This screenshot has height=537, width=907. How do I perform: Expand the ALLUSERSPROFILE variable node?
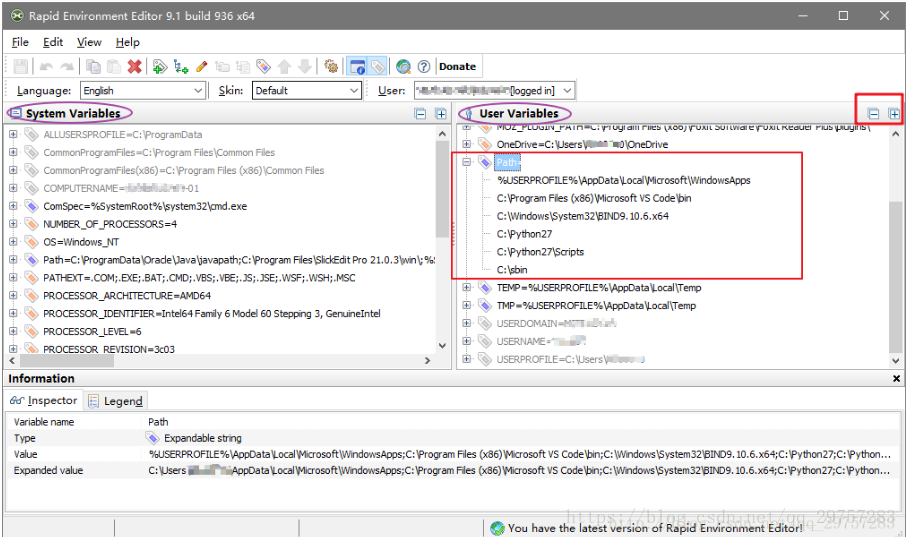13,134
